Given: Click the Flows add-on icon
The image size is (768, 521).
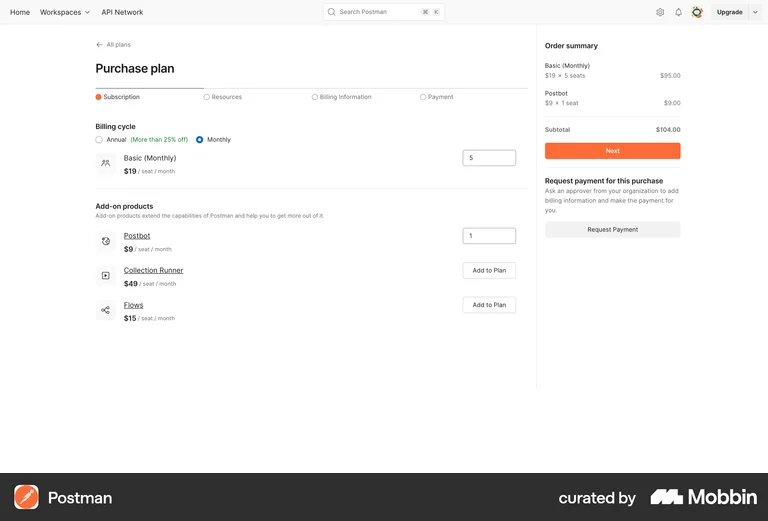Looking at the screenshot, I should click(x=106, y=310).
